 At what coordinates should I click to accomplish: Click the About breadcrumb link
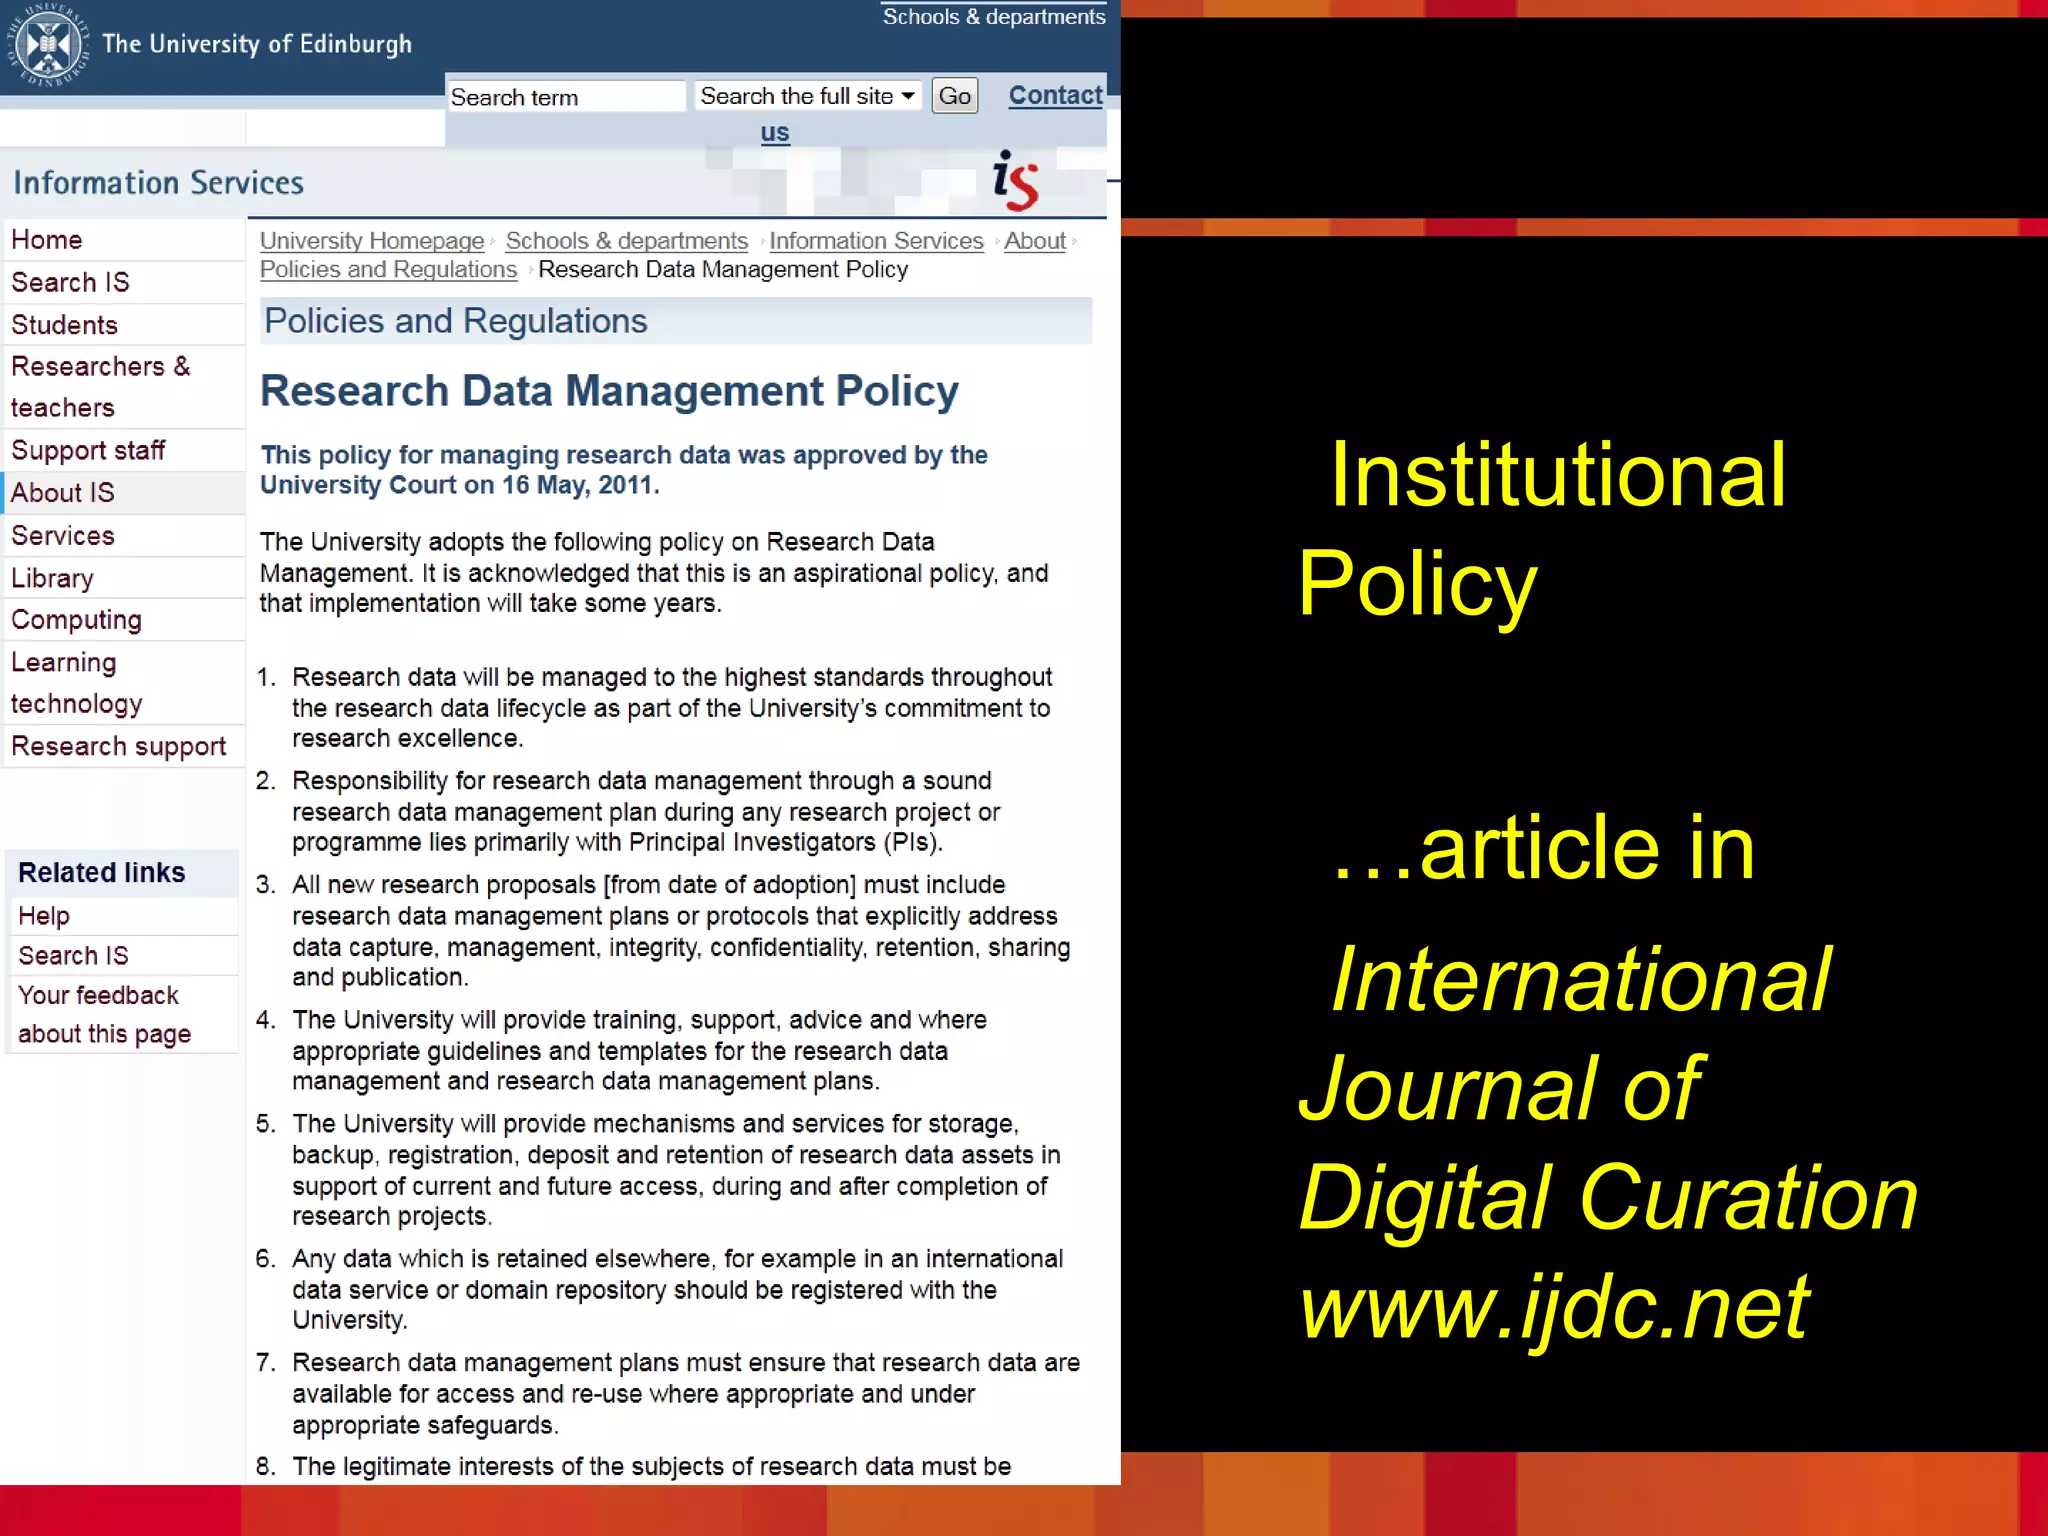(1035, 241)
